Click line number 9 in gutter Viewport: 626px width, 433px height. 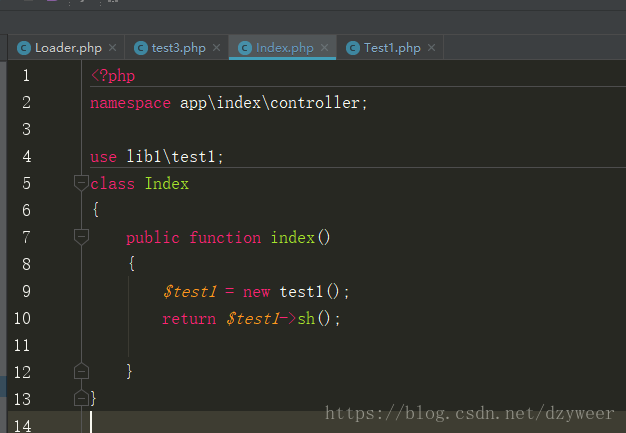pos(26,291)
